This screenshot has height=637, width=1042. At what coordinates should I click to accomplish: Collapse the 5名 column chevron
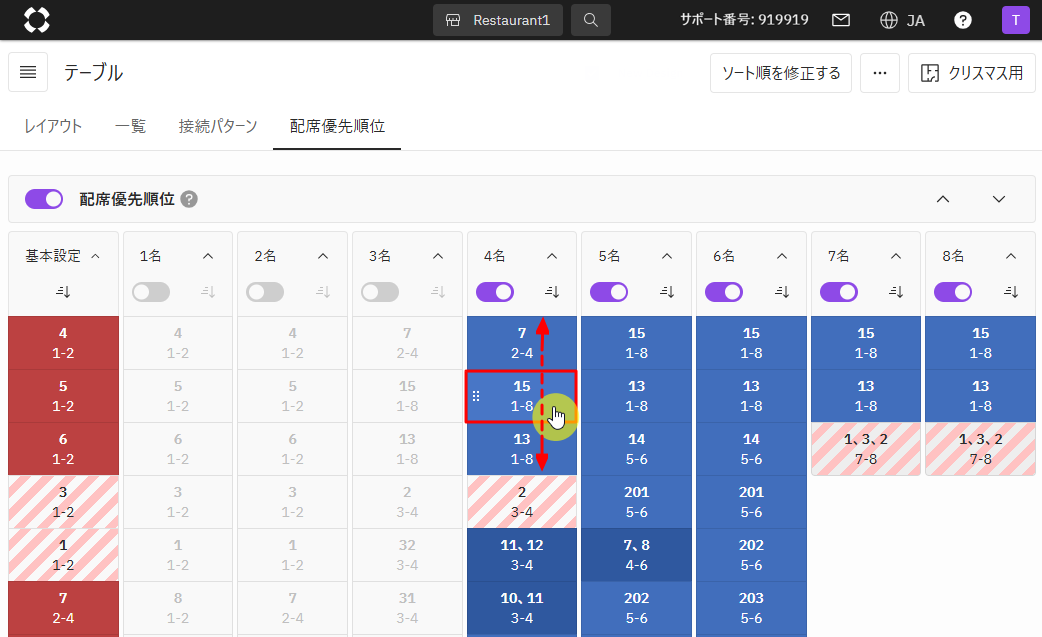[x=667, y=256]
